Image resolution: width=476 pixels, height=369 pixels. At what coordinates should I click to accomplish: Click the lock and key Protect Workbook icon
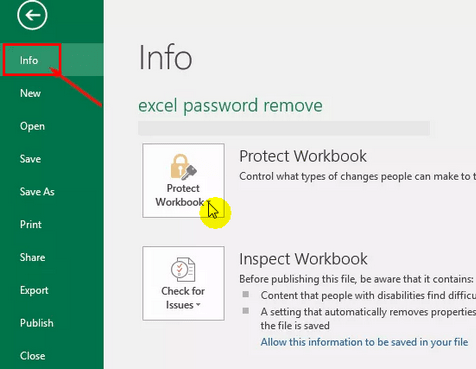pos(183,167)
